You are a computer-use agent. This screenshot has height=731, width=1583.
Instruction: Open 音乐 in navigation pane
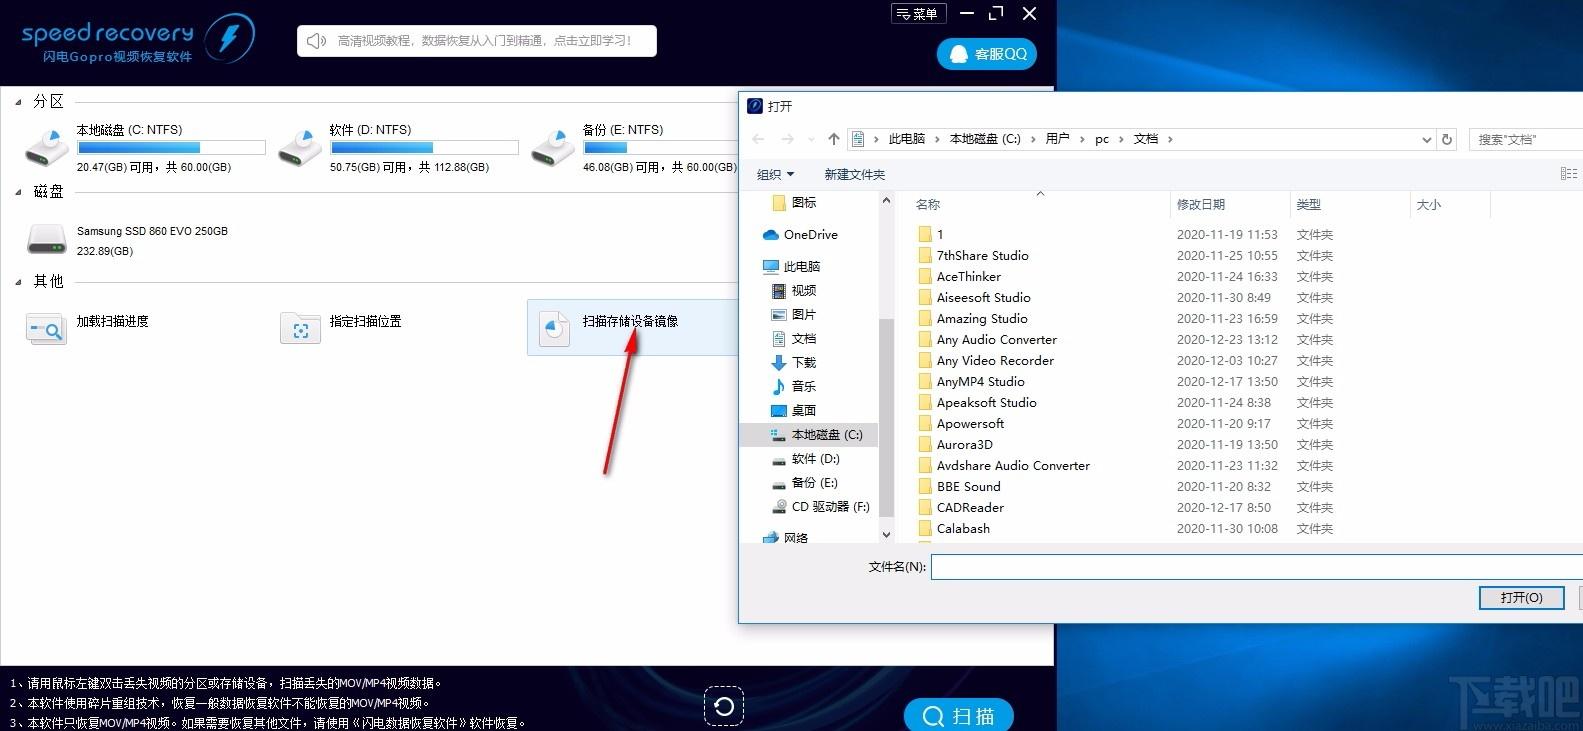pyautogui.click(x=794, y=387)
